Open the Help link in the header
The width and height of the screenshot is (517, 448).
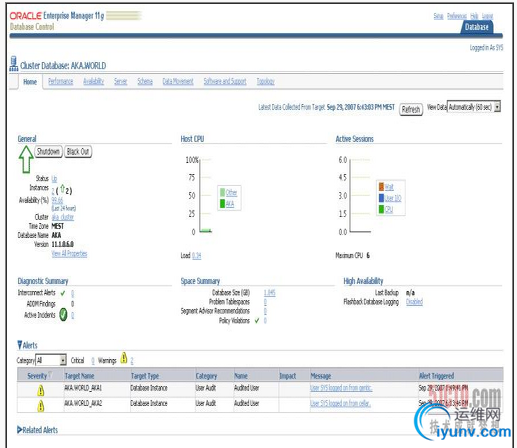click(474, 16)
